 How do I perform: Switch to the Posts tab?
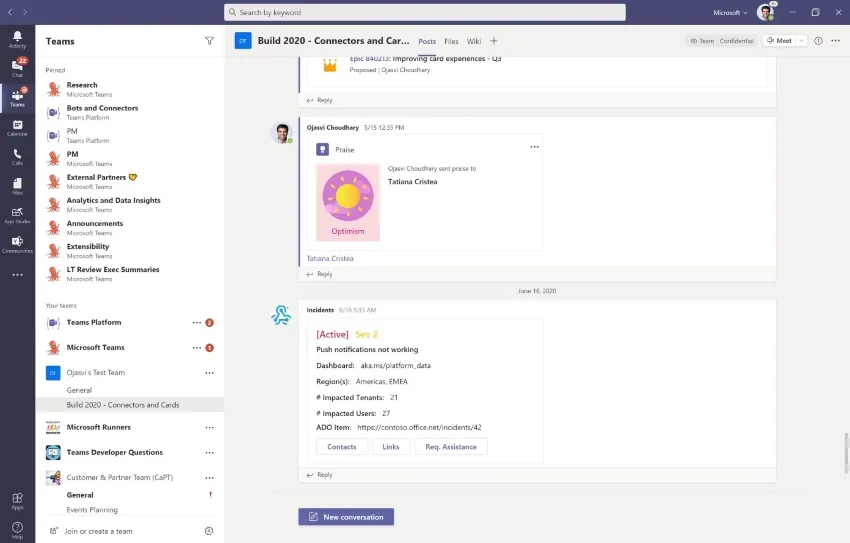[427, 41]
